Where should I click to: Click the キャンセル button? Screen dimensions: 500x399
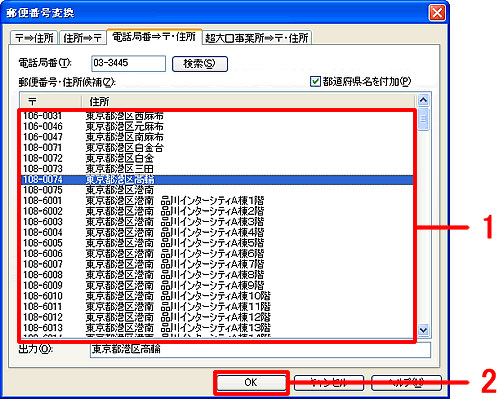point(329,383)
